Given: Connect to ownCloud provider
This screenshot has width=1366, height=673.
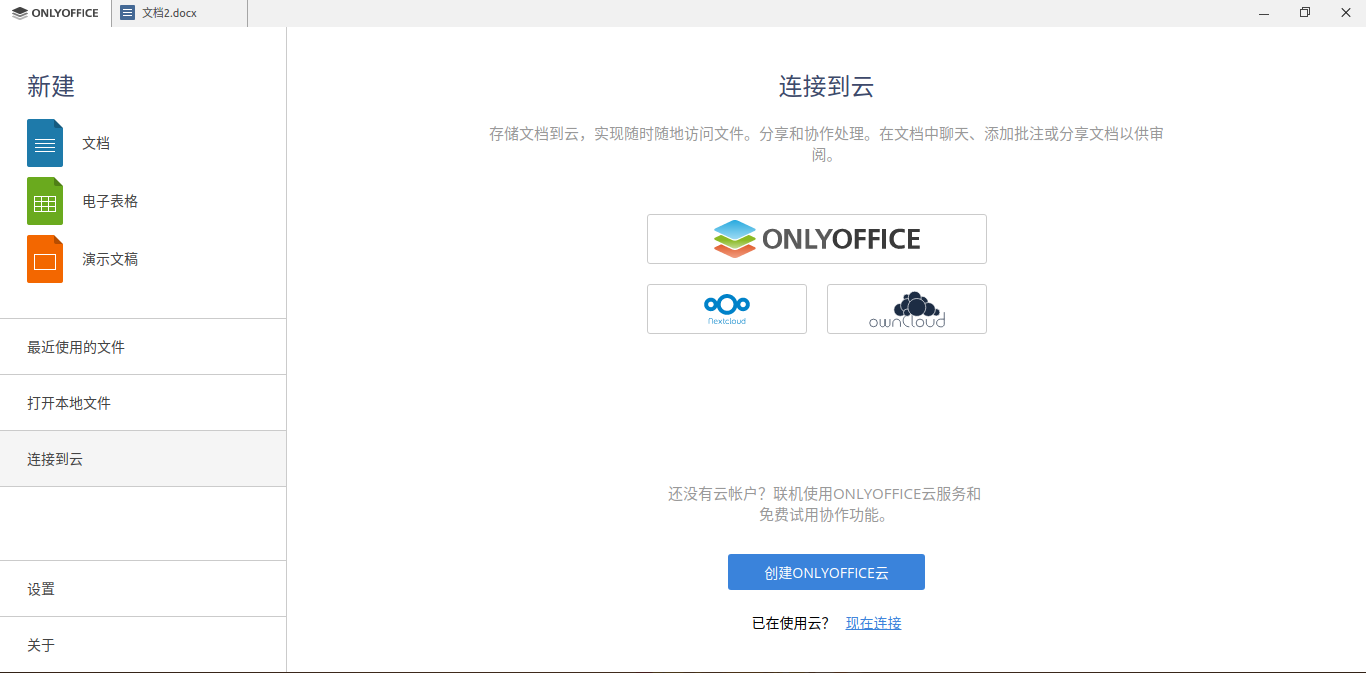Looking at the screenshot, I should tap(907, 309).
